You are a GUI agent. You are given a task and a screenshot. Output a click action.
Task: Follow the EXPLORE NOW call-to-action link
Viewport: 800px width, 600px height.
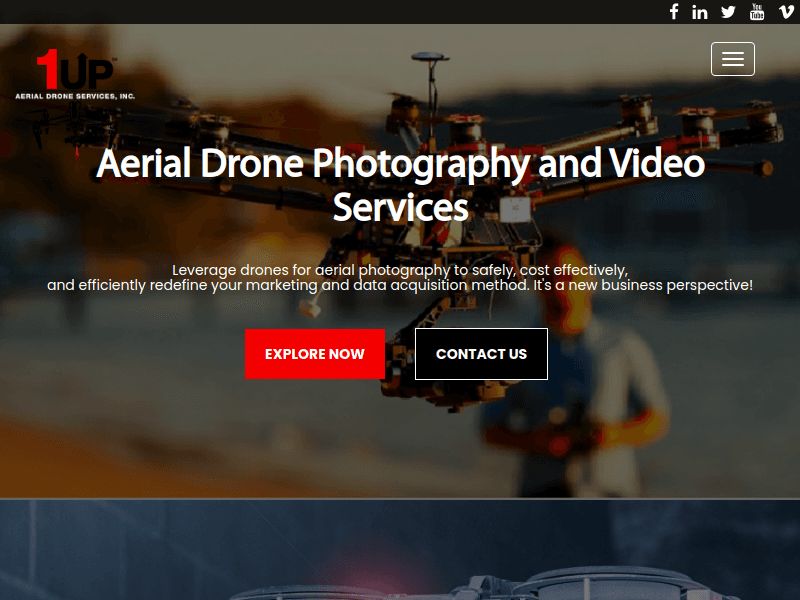point(315,354)
